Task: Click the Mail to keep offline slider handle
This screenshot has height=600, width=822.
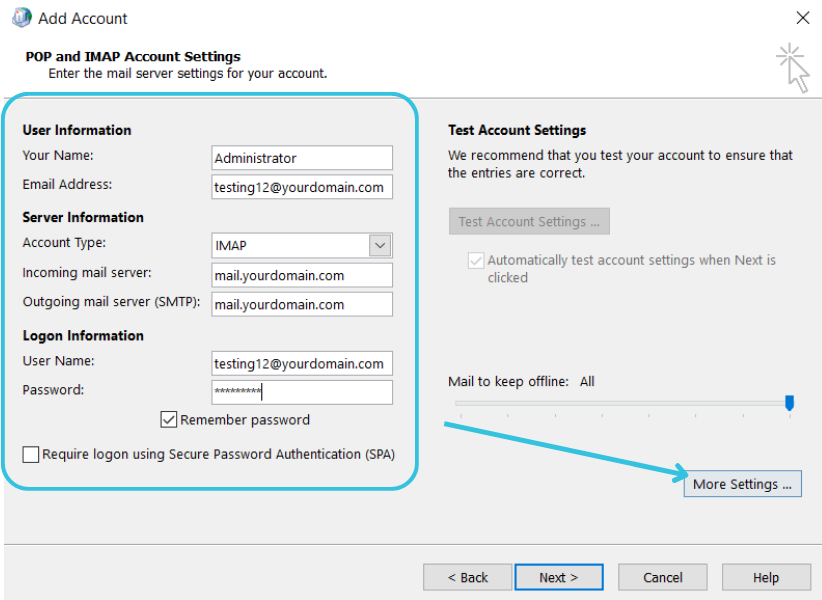Action: click(x=789, y=403)
